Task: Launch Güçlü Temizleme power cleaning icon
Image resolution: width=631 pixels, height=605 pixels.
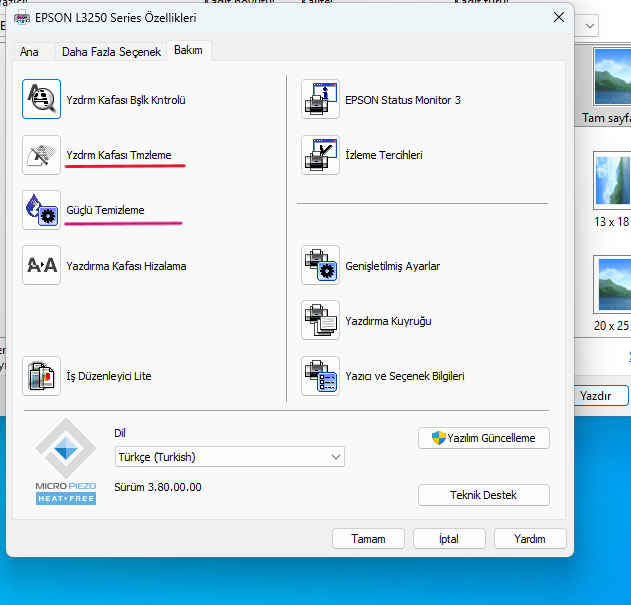Action: (x=41, y=210)
